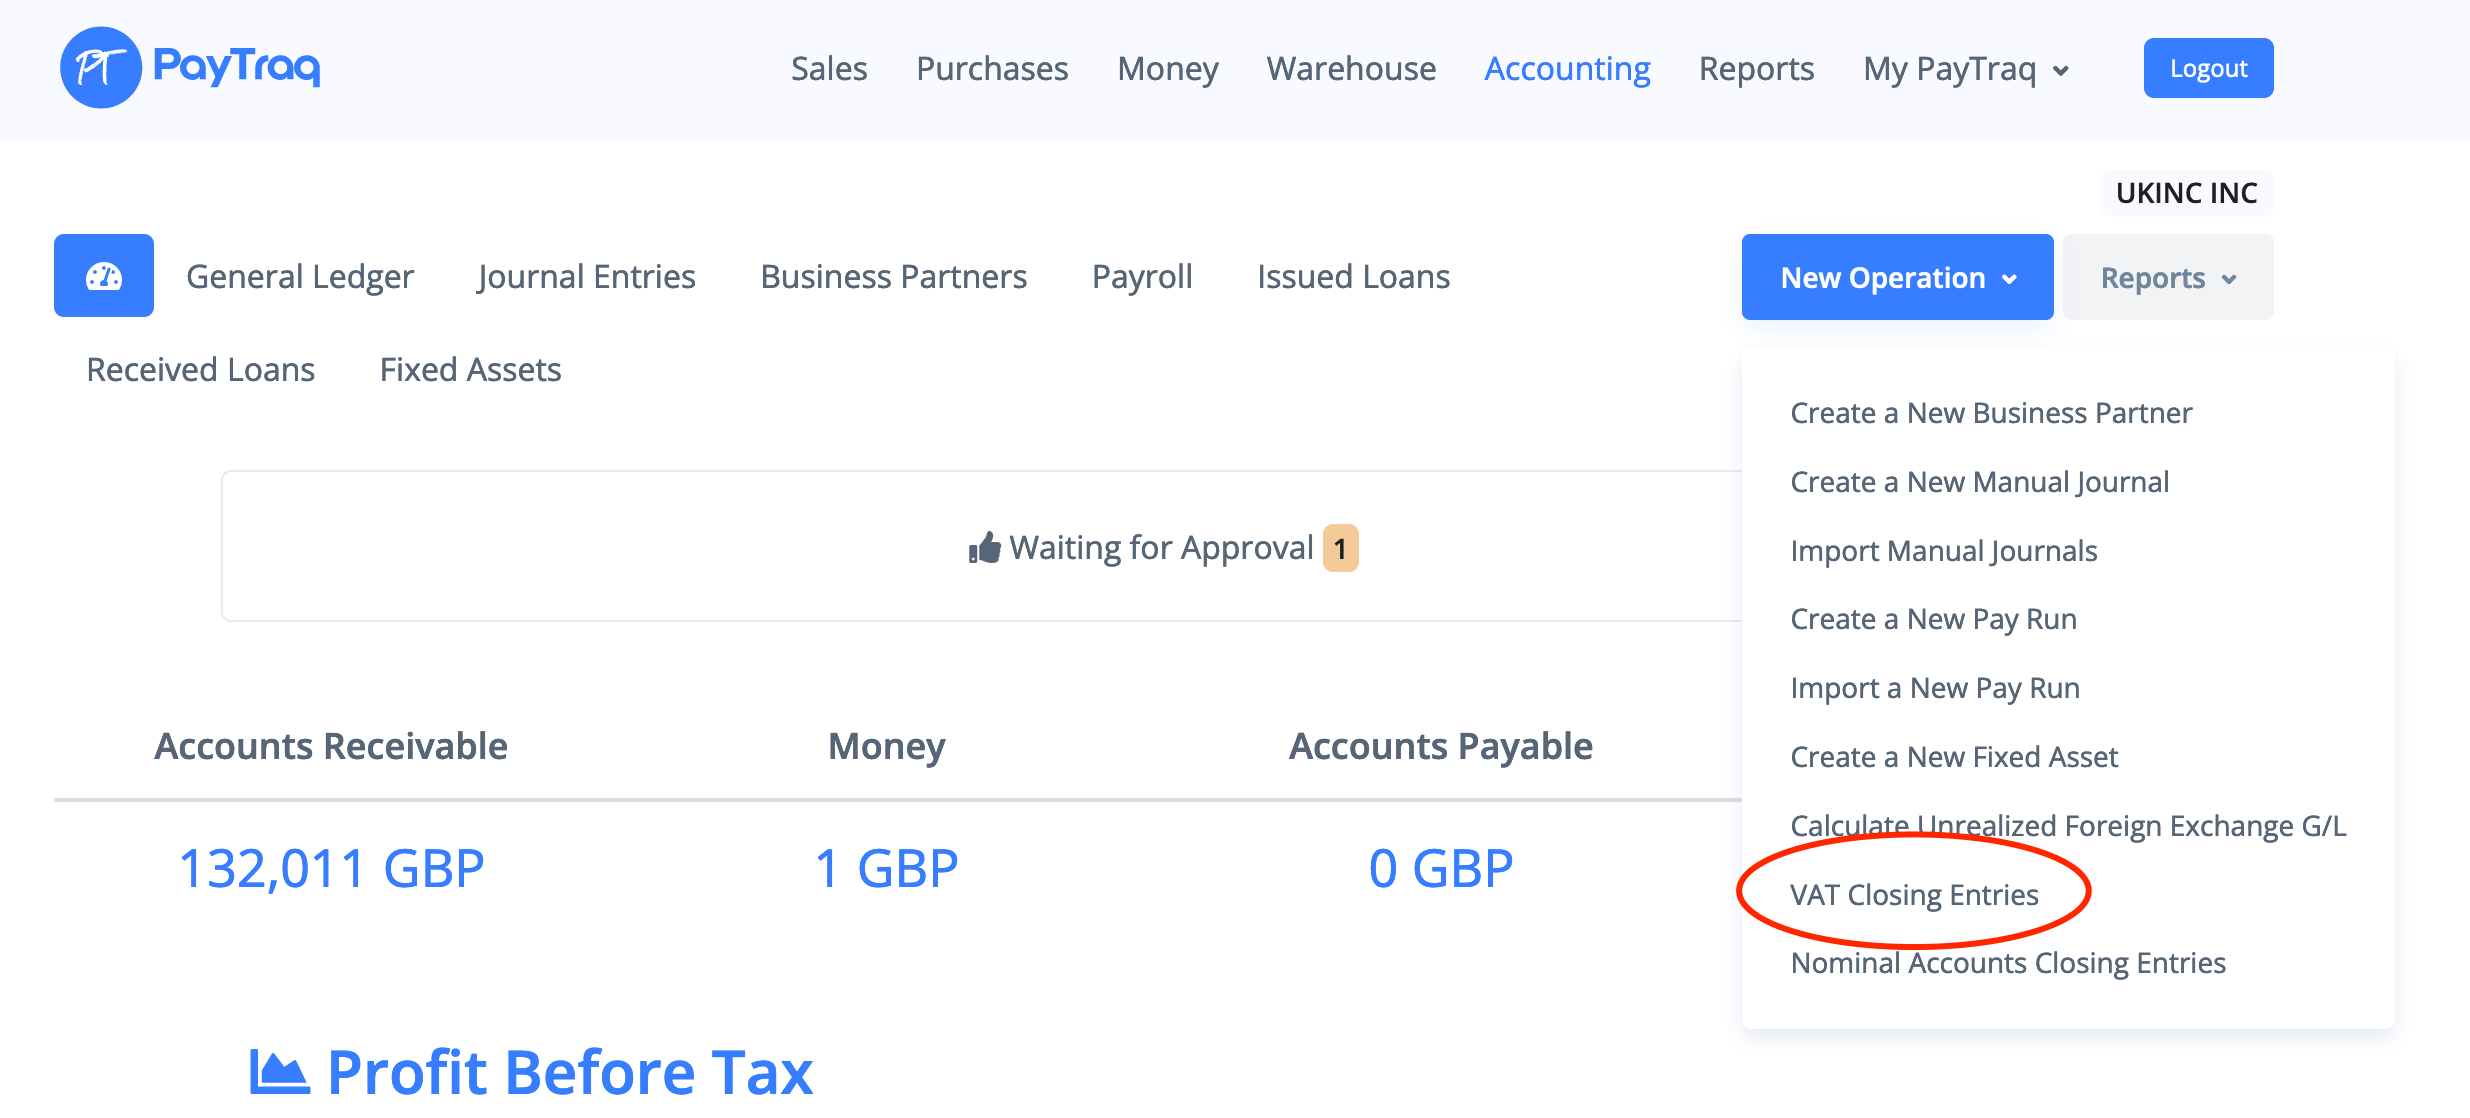Viewport: 2470px width, 1118px height.
Task: Select VAT Closing Entries from menu
Action: click(x=1914, y=894)
